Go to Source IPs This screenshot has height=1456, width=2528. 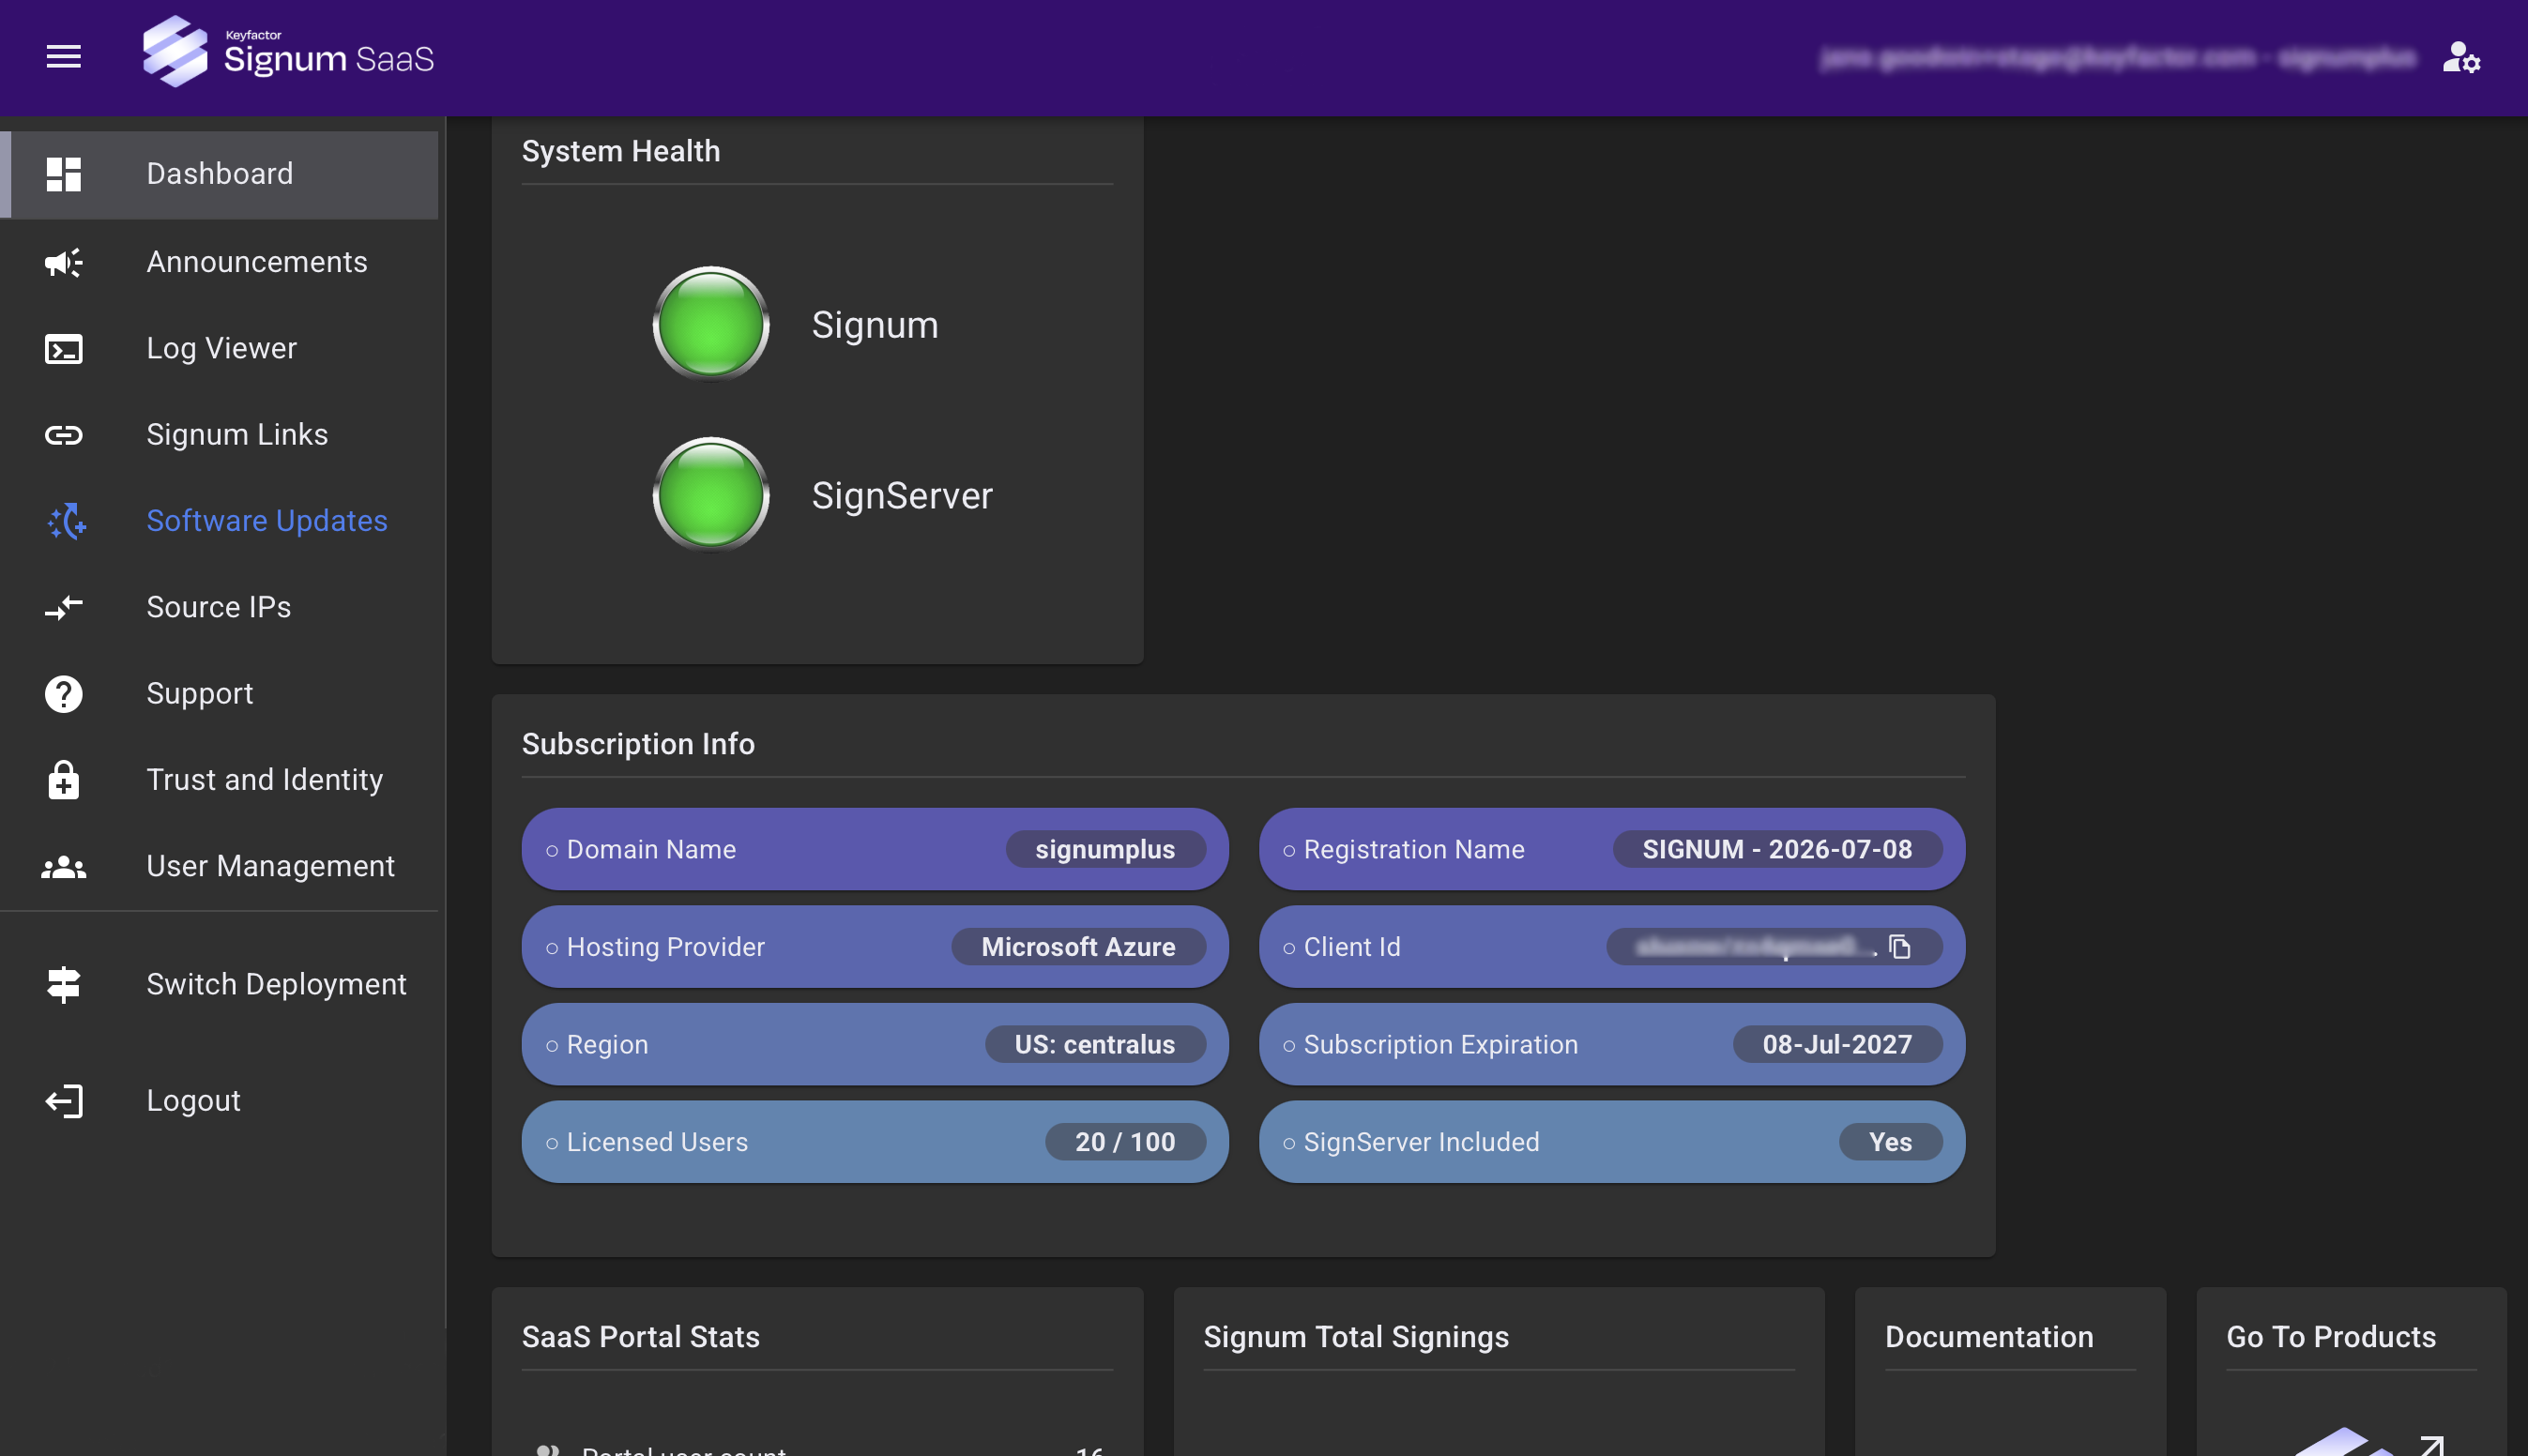pyautogui.click(x=219, y=607)
